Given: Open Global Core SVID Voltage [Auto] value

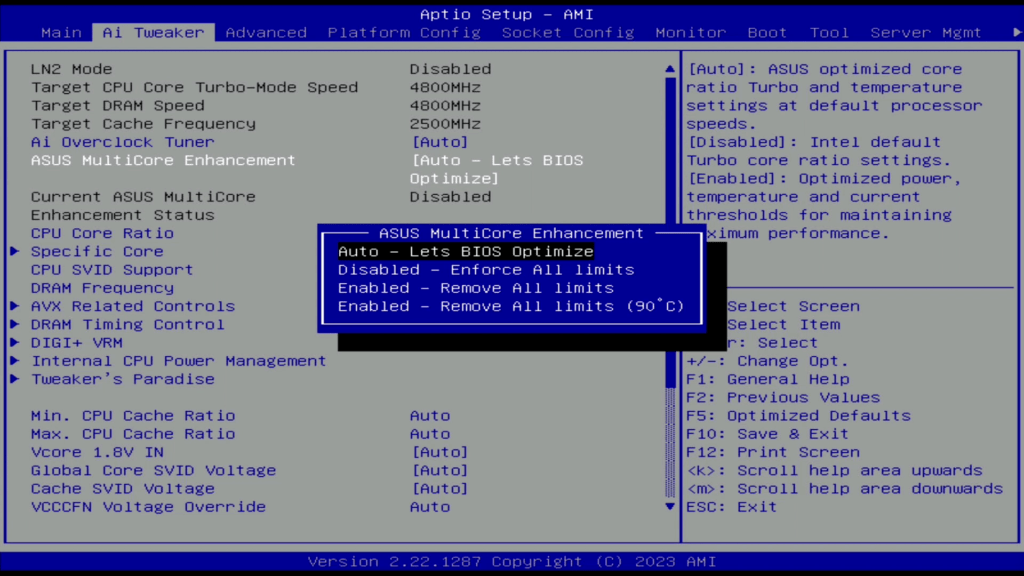Looking at the screenshot, I should [440, 470].
